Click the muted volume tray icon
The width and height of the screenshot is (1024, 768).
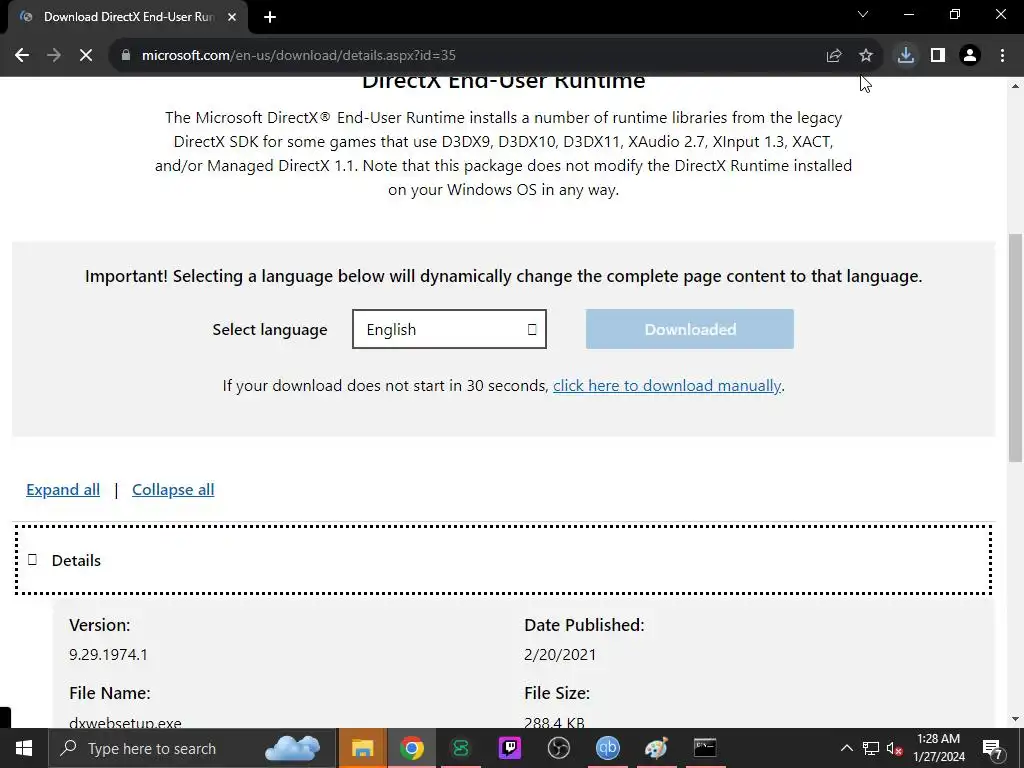[895, 748]
